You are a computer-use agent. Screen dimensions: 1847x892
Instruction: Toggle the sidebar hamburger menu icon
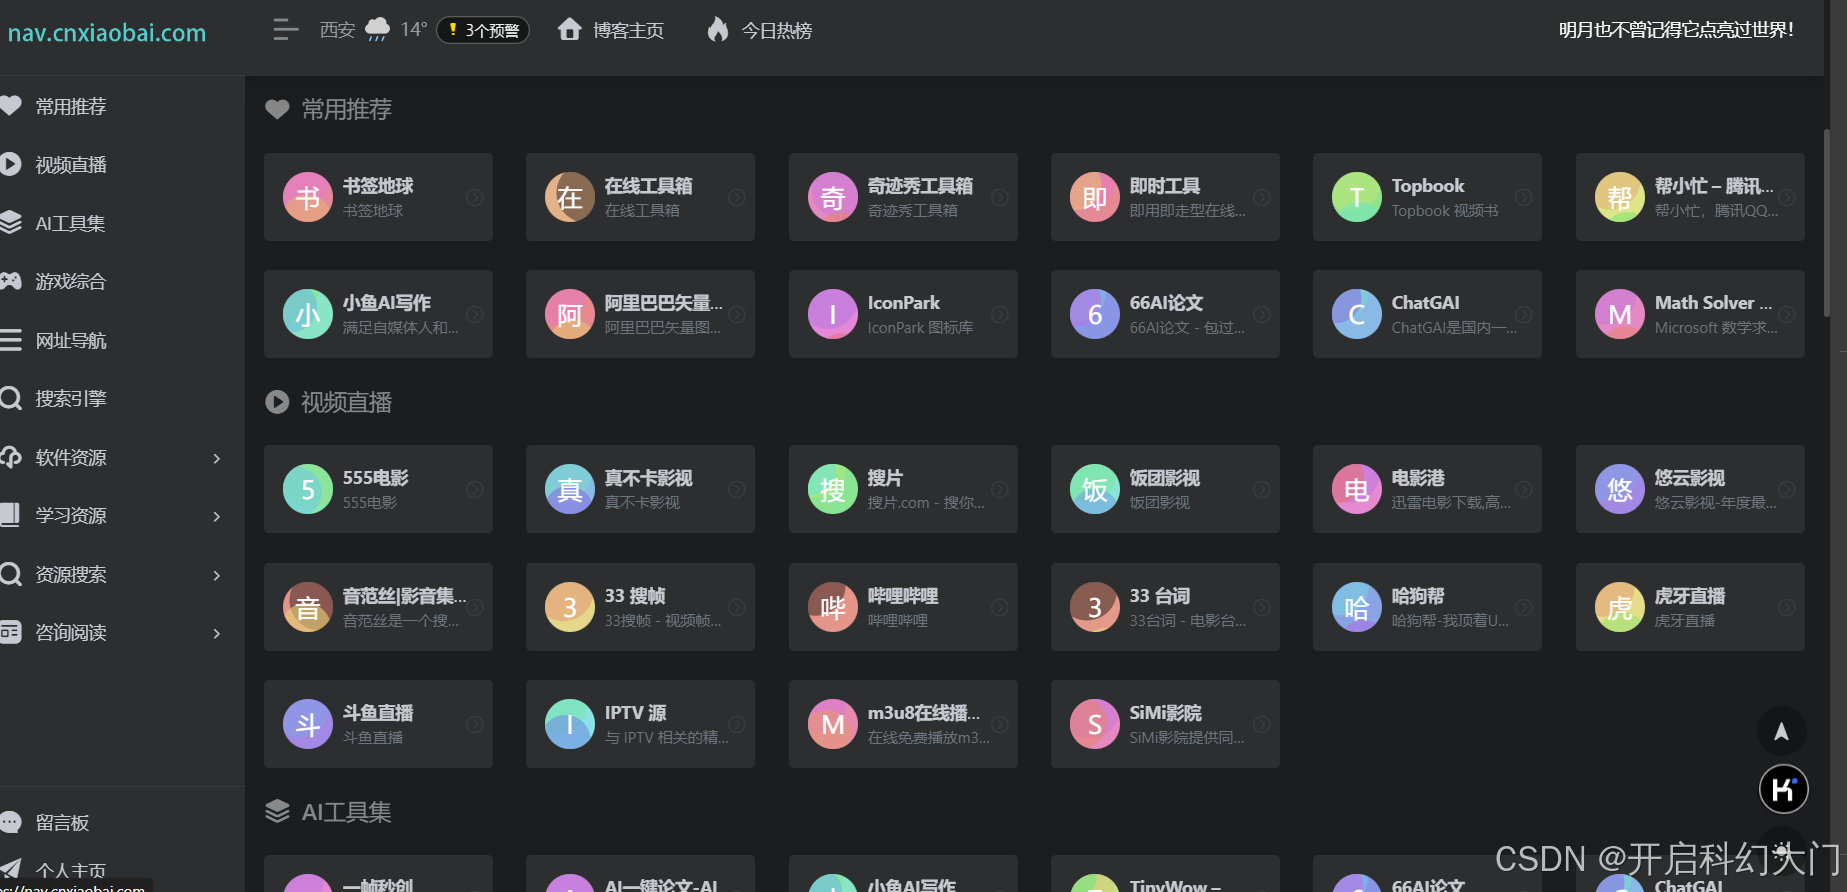(x=286, y=30)
